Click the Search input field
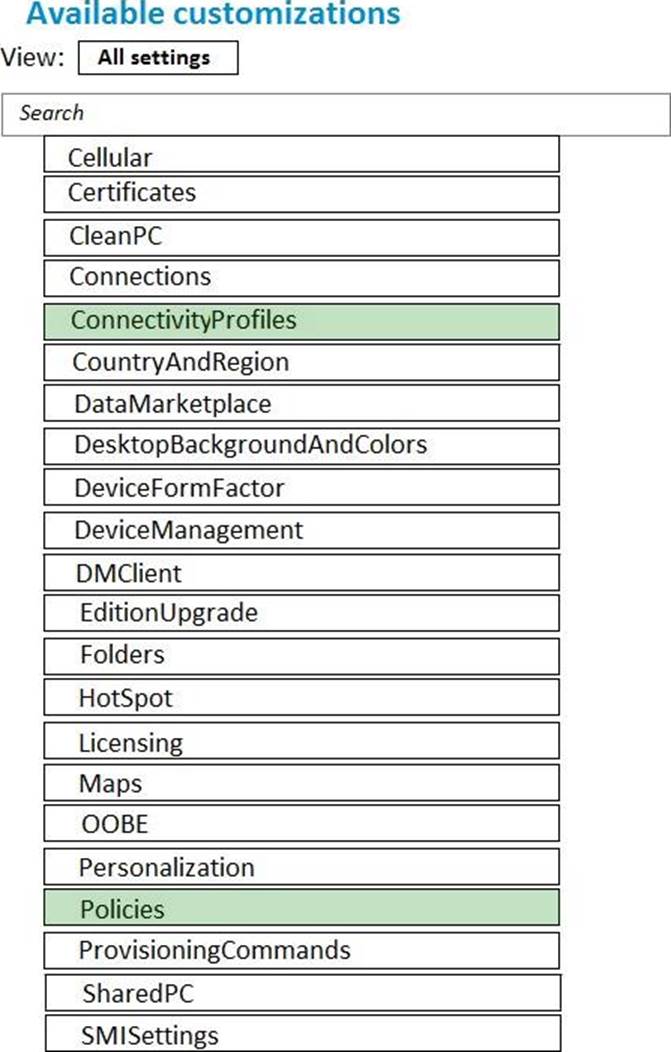 pyautogui.click(x=335, y=114)
